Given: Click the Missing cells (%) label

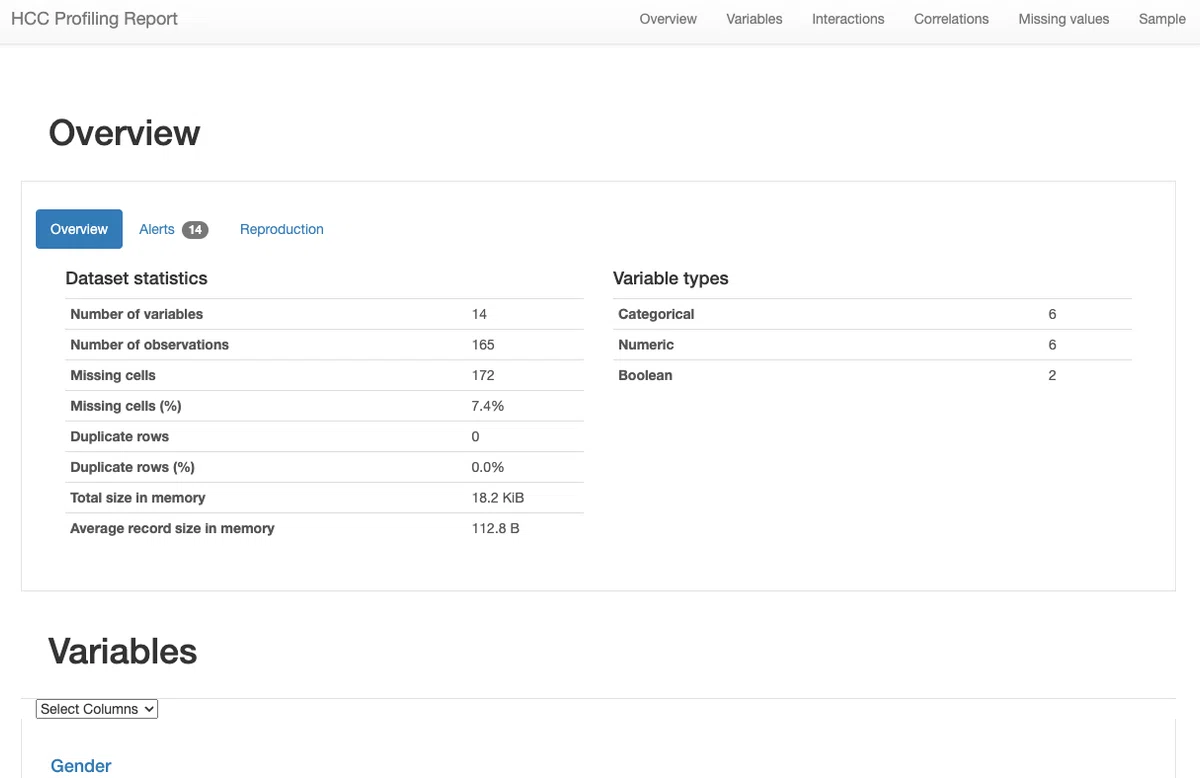Looking at the screenshot, I should (x=126, y=406).
